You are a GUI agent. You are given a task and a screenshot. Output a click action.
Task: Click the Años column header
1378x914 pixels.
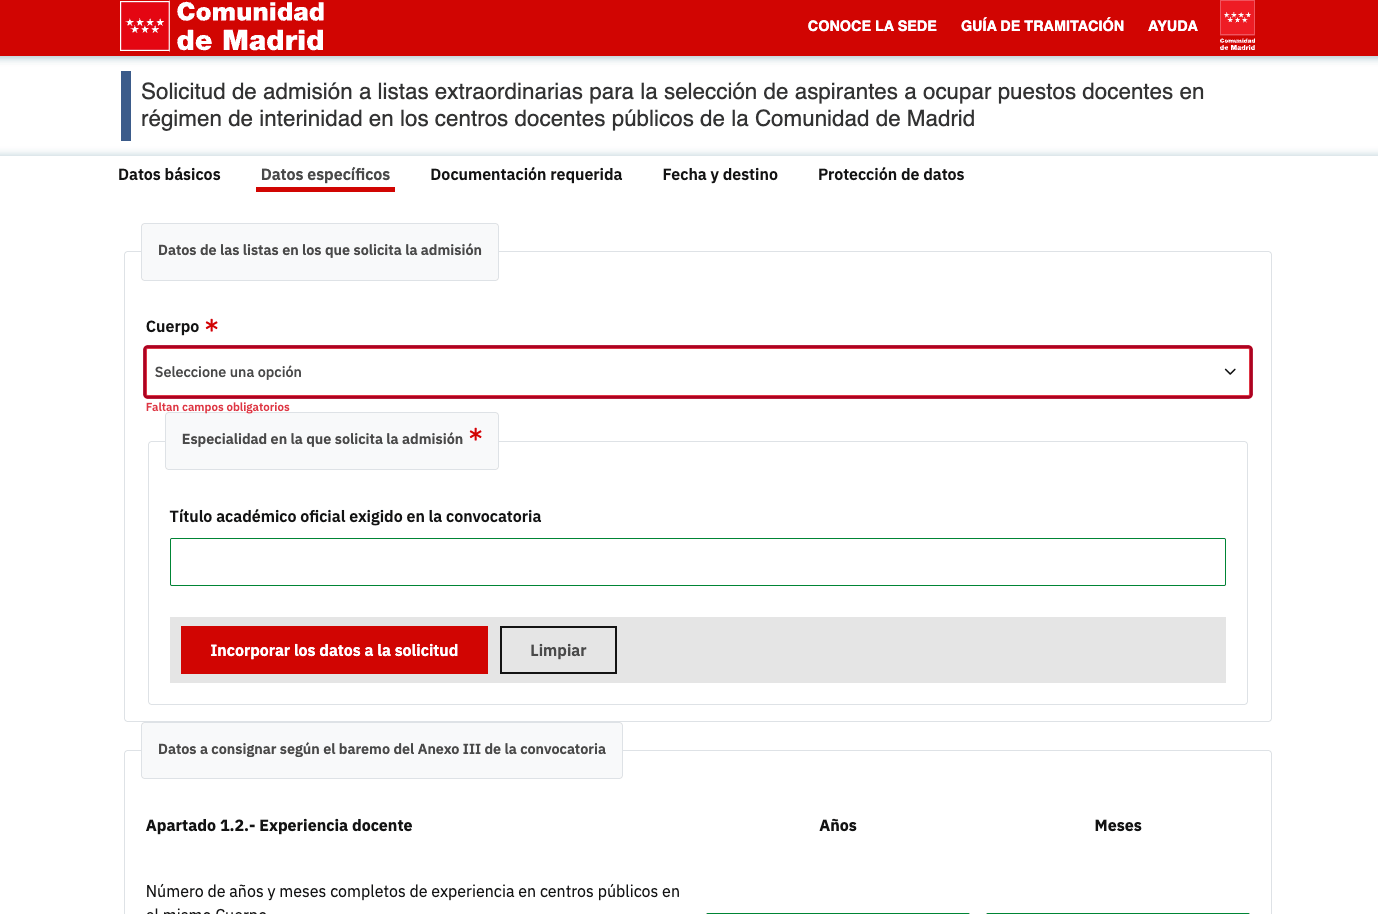pyautogui.click(x=838, y=825)
